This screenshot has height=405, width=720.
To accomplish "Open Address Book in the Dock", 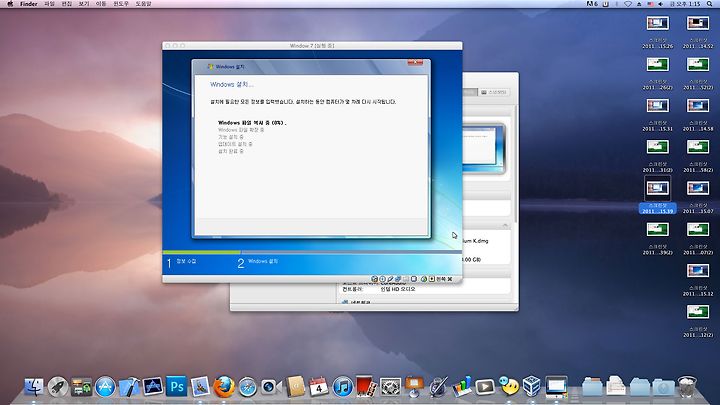I will pyautogui.click(x=295, y=387).
